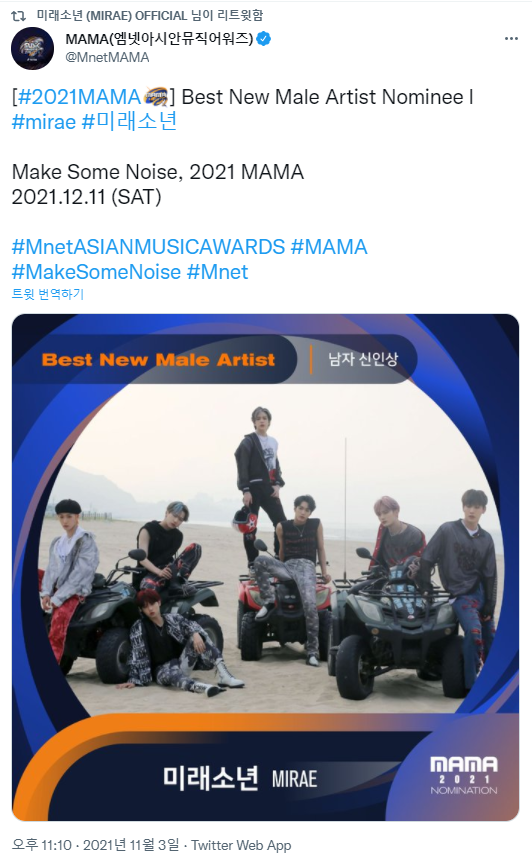The image size is (532, 861).
Task: Click 트윗 번역하기 to translate tweet
Action: (x=48, y=294)
